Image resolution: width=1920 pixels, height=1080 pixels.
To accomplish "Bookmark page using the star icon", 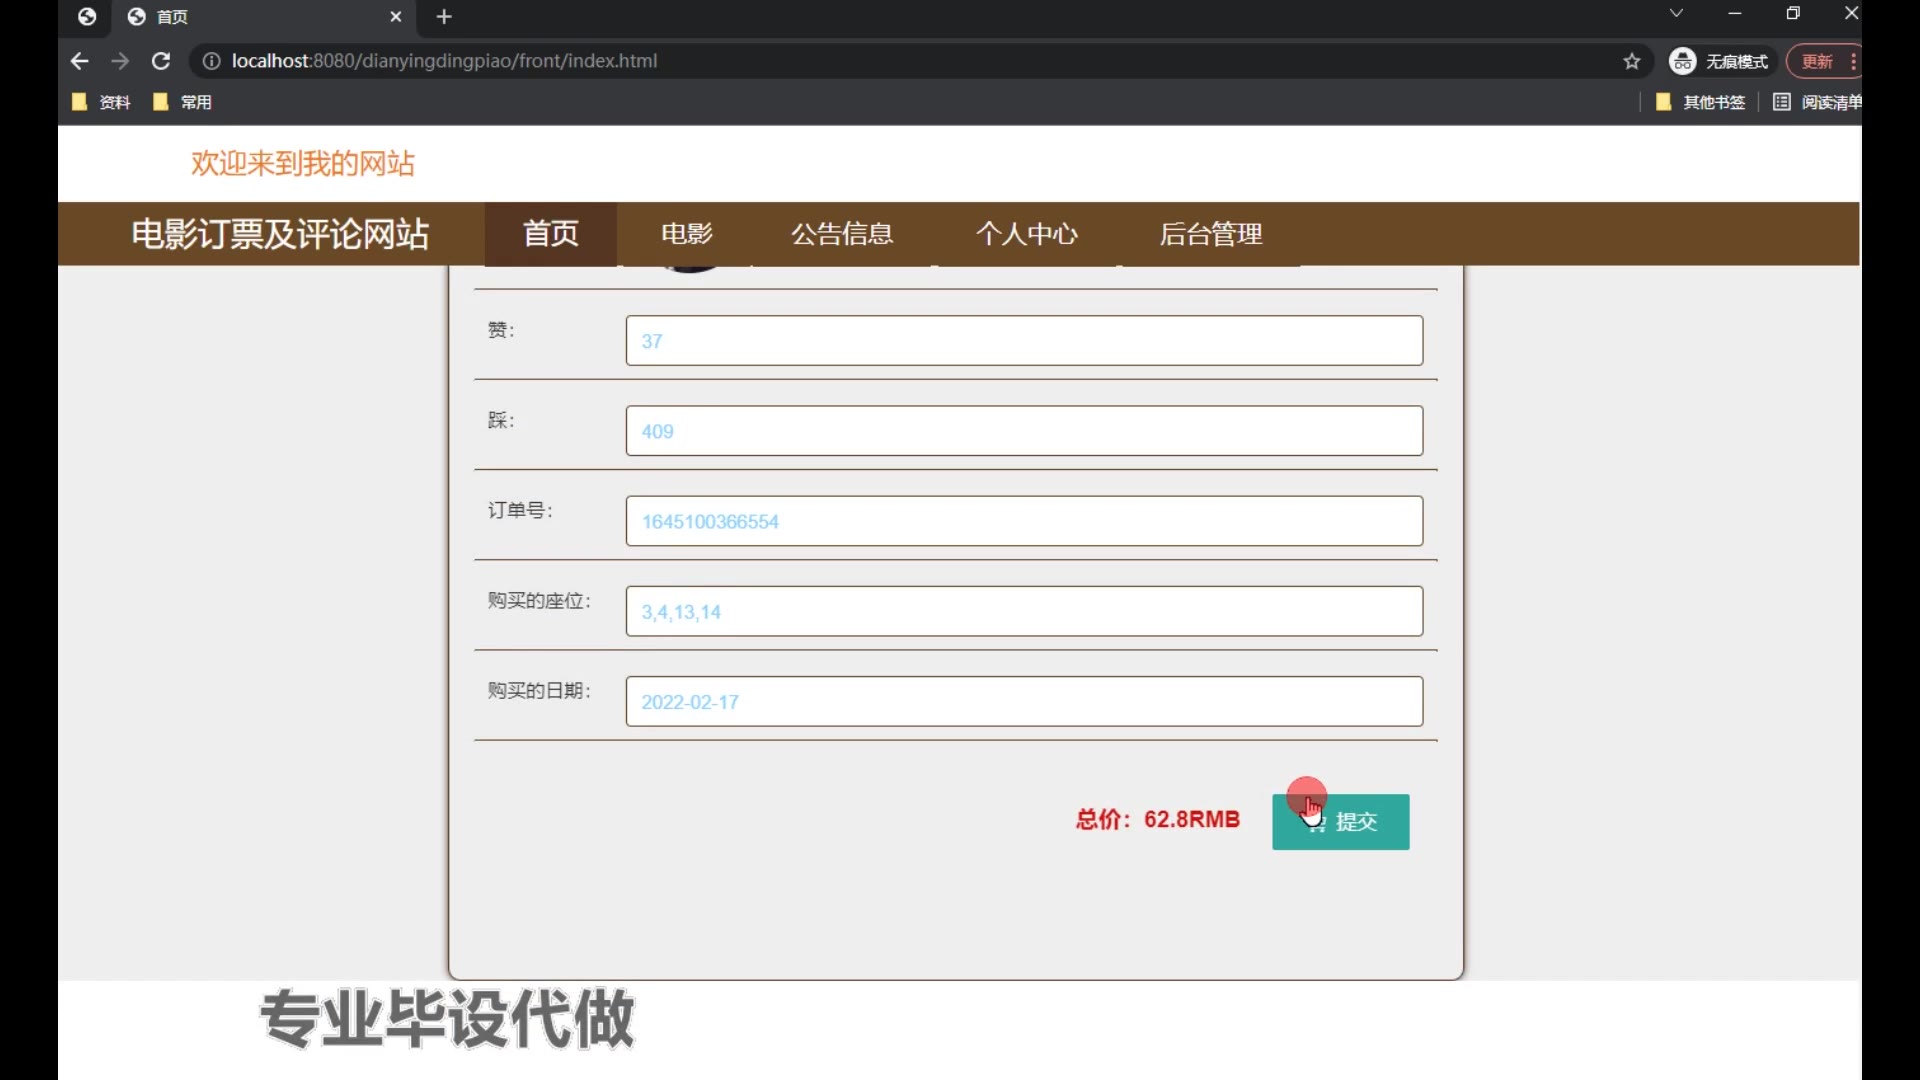I will point(1632,61).
